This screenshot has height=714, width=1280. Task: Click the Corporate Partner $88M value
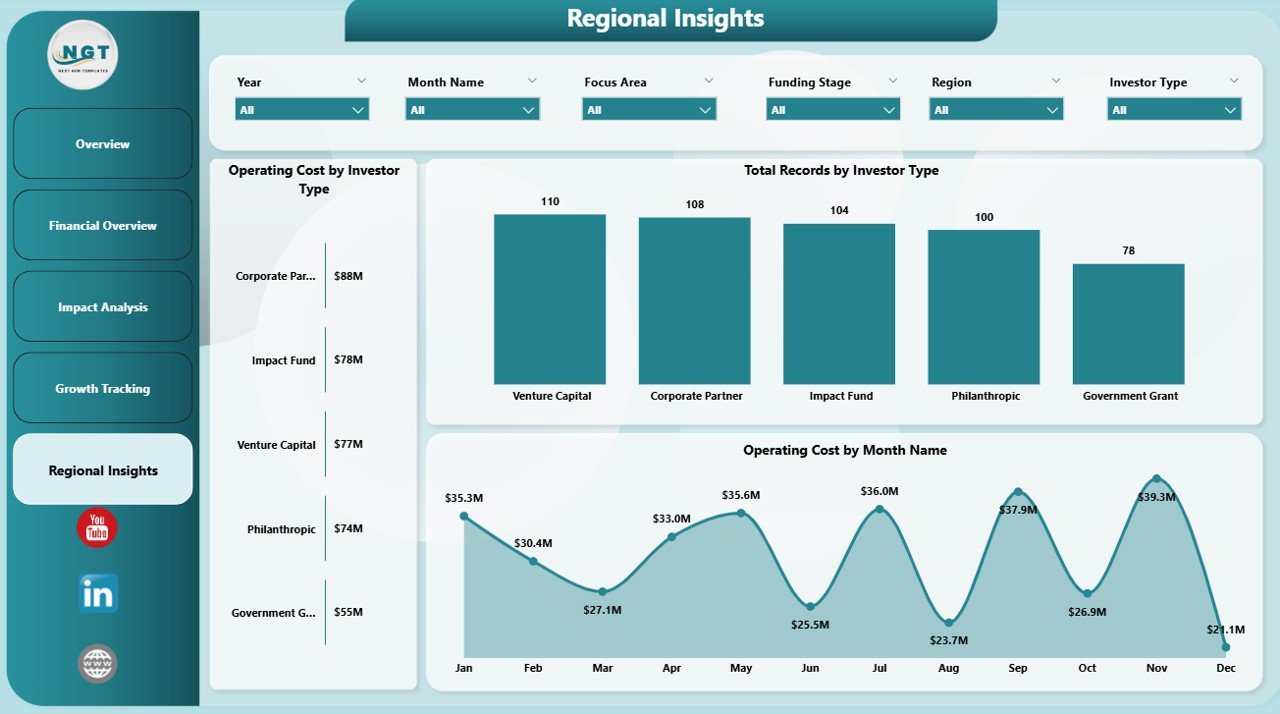[x=349, y=276]
